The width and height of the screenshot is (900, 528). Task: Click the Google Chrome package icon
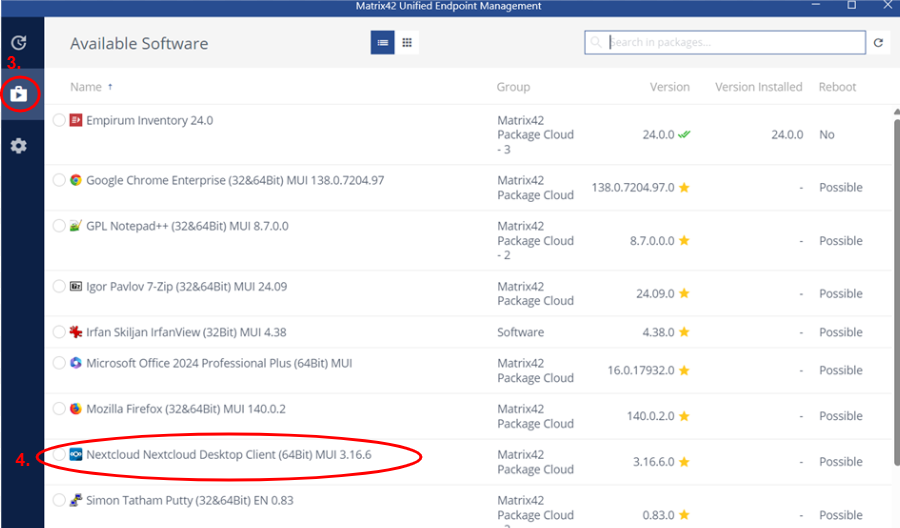click(x=76, y=180)
